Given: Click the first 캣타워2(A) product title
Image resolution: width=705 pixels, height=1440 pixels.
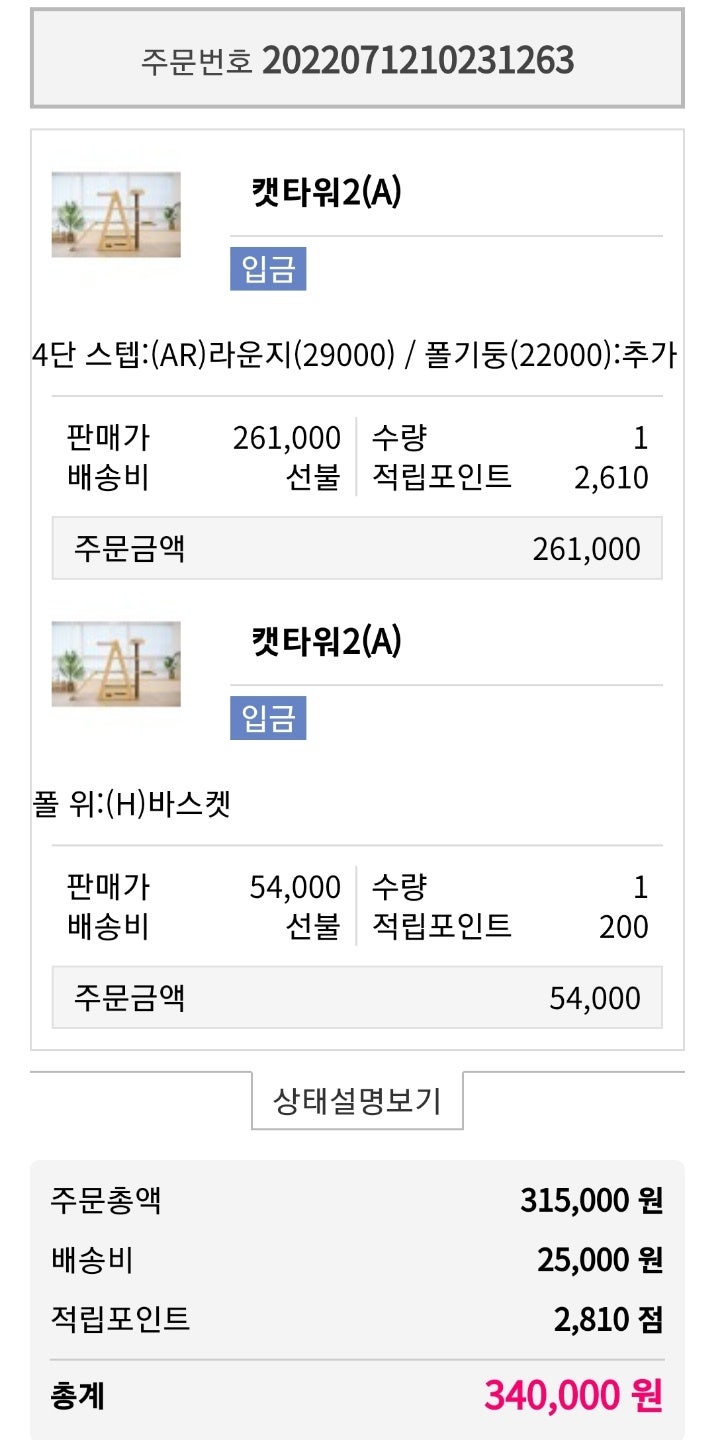Looking at the screenshot, I should pyautogui.click(x=326, y=192).
